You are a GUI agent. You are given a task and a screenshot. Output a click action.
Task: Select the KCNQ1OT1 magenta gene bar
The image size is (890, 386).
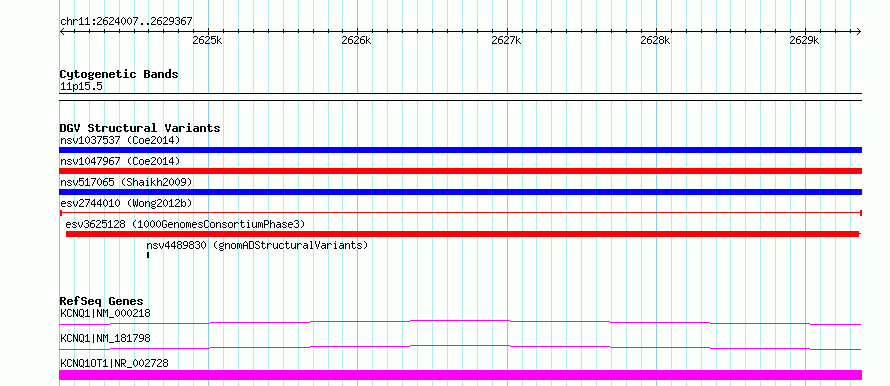click(460, 375)
